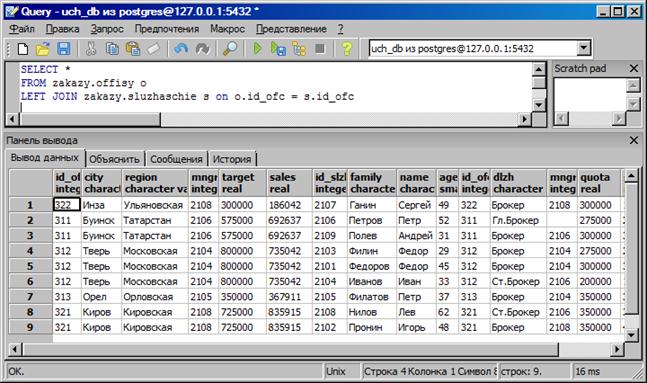This screenshot has width=647, height=383.
Task: Click results grid horizontal scroll right arrow
Action: click(x=616, y=349)
